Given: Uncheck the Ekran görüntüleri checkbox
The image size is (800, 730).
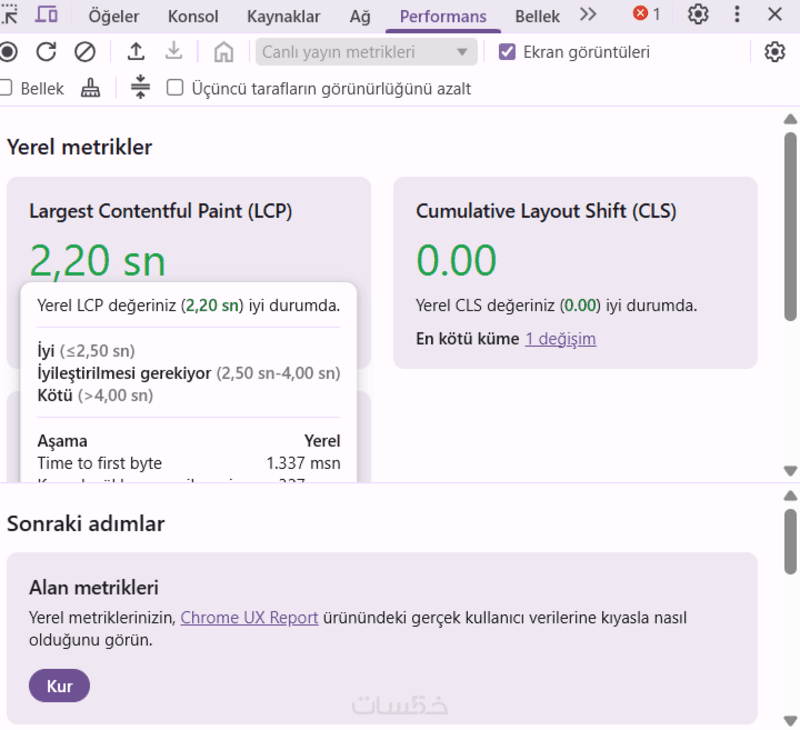Looking at the screenshot, I should pyautogui.click(x=507, y=52).
